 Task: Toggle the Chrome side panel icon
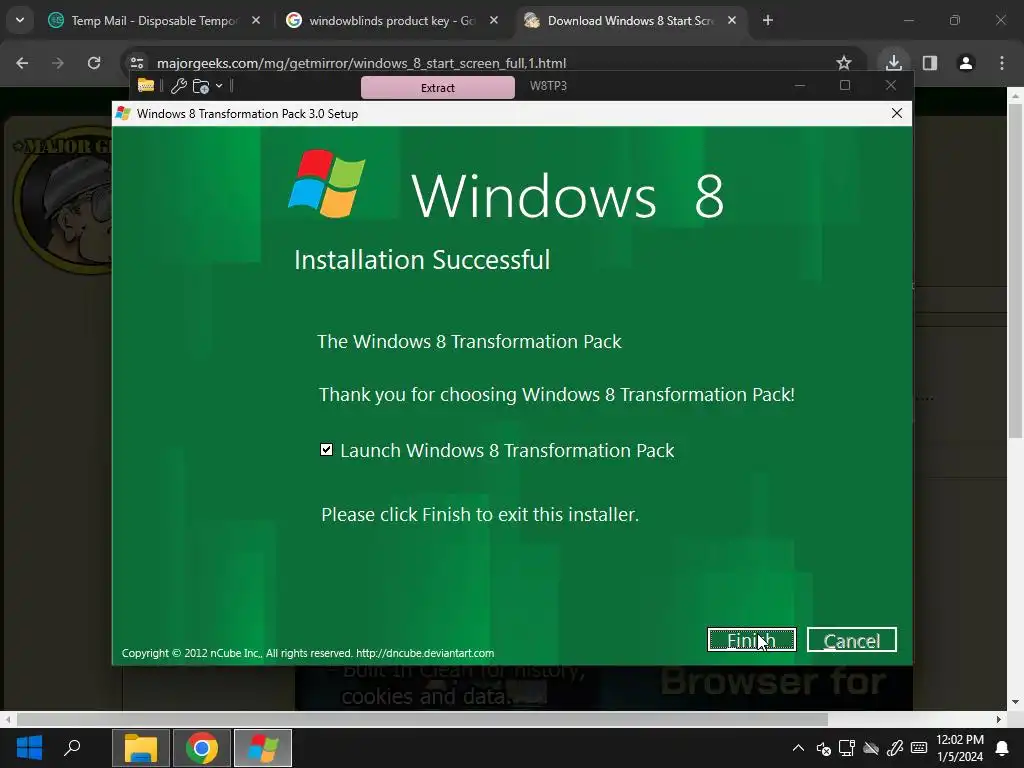(x=929, y=63)
